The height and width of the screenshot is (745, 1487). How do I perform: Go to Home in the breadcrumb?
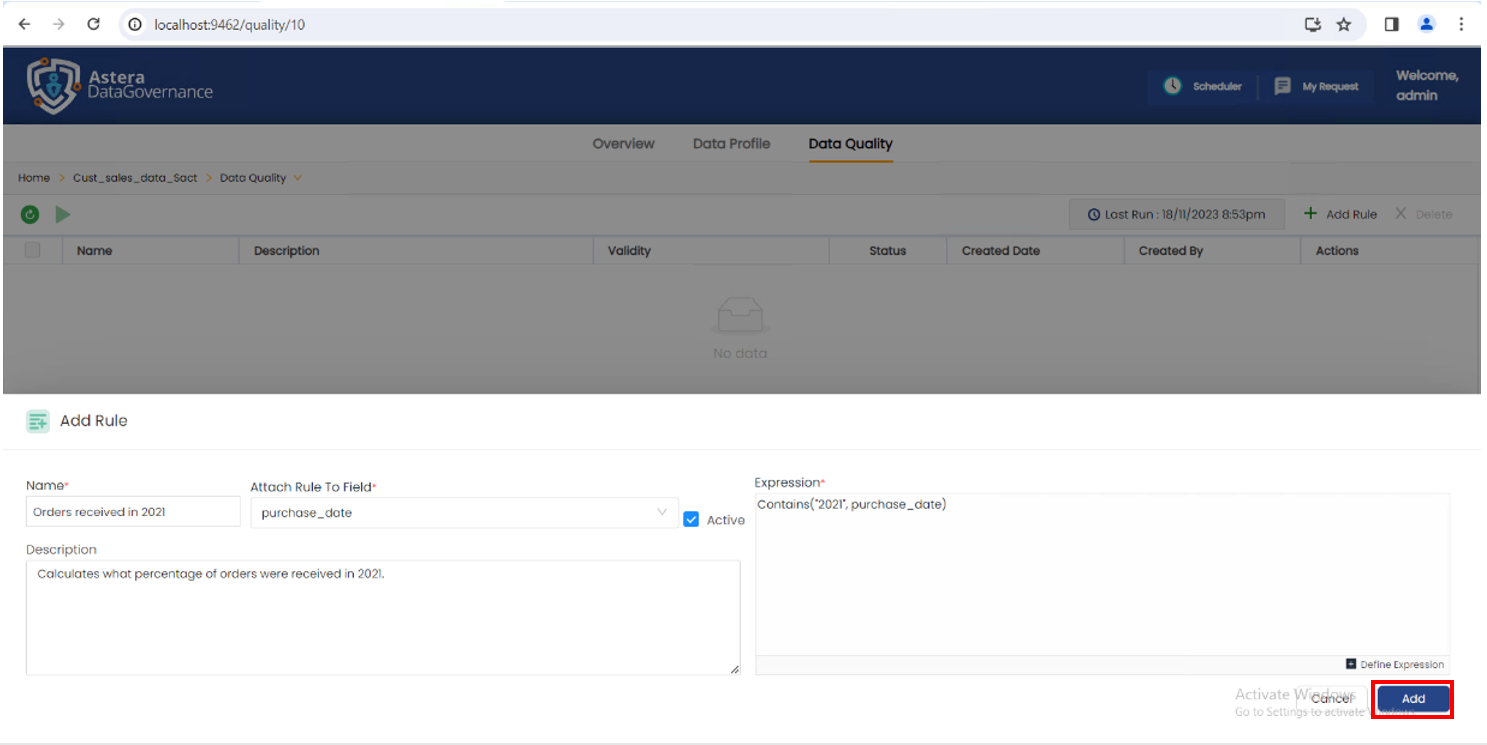pyautogui.click(x=34, y=178)
